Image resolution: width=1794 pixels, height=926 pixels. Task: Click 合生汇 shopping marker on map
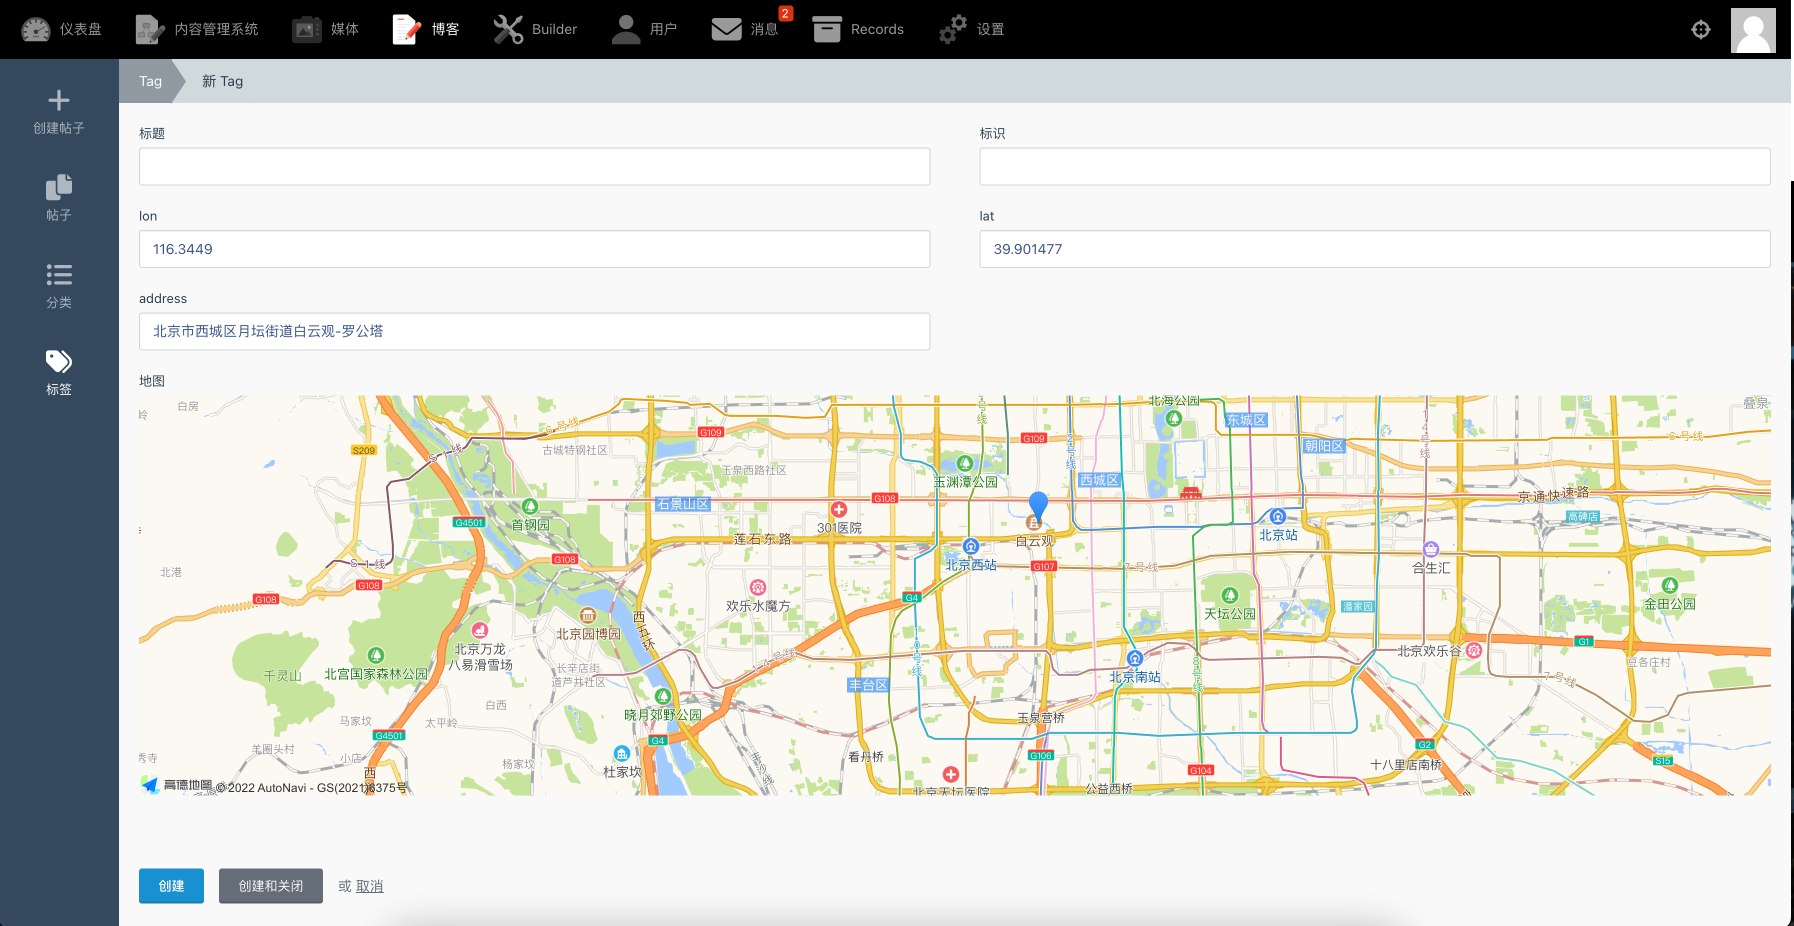point(1431,549)
